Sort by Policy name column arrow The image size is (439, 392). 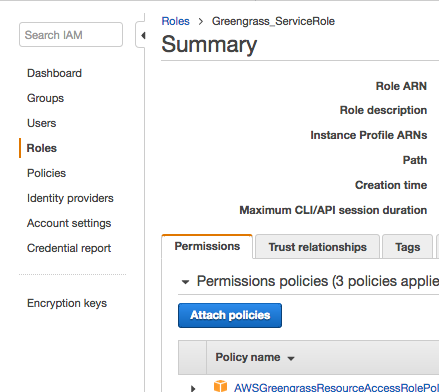(291, 359)
